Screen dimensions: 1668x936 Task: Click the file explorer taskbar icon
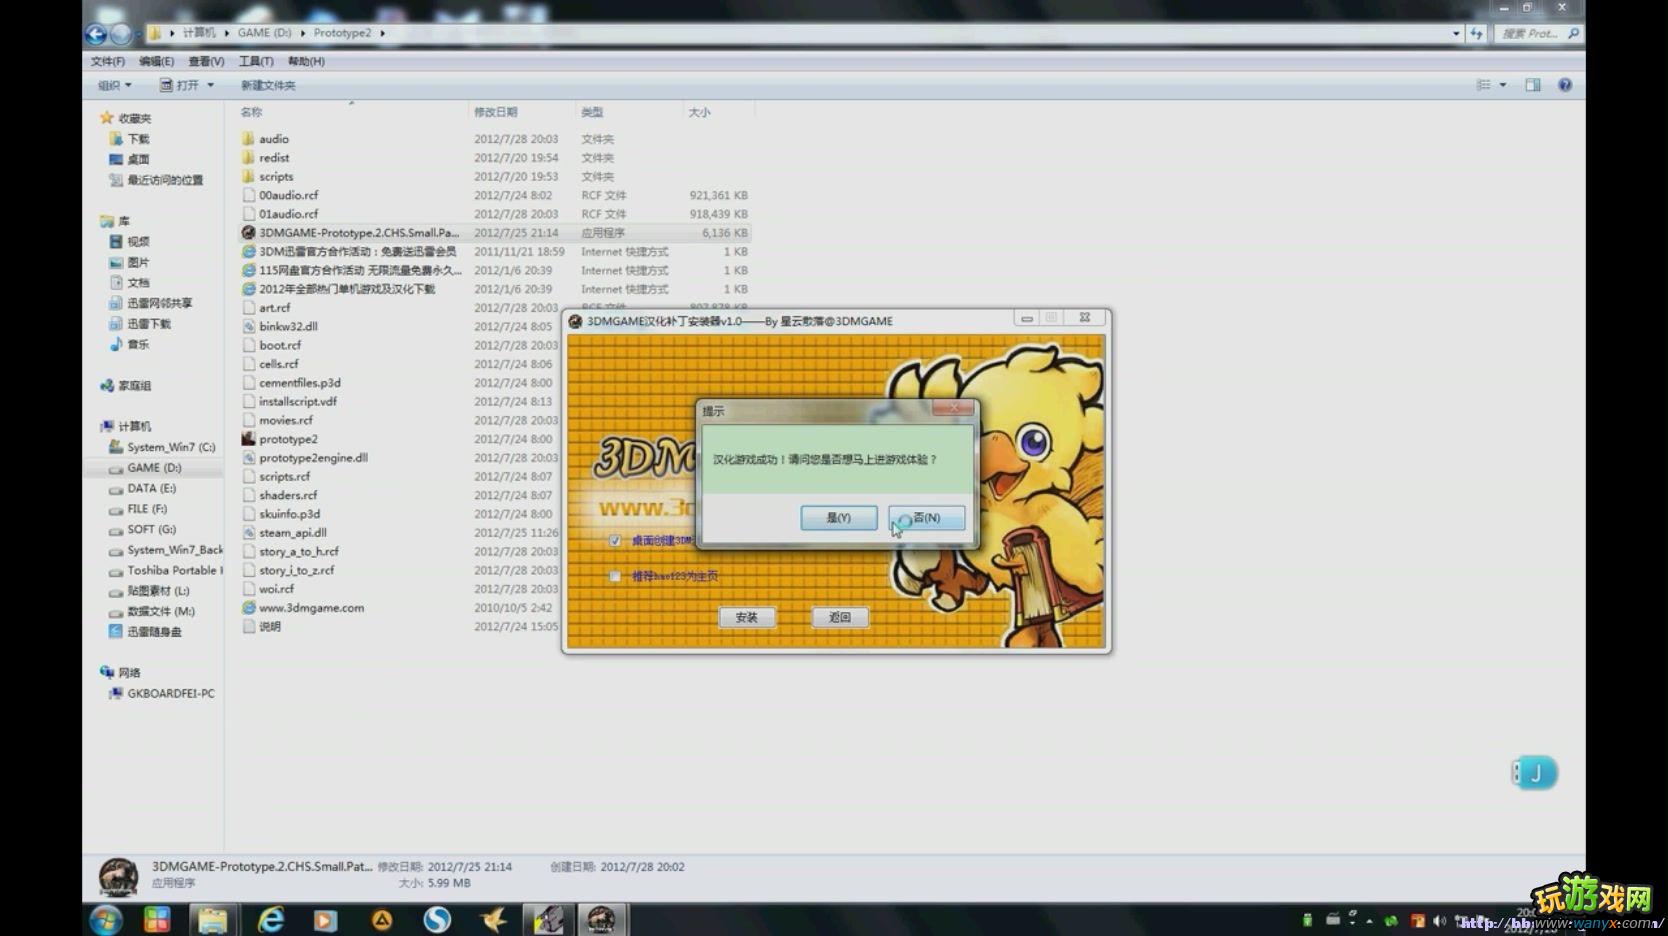212,920
